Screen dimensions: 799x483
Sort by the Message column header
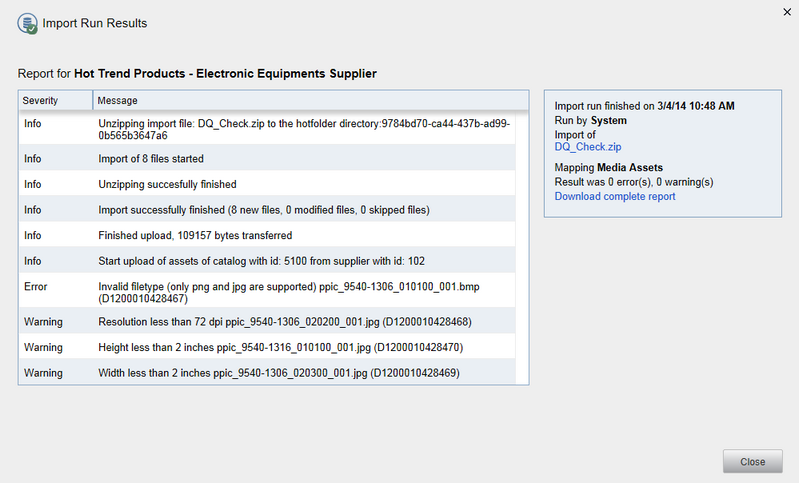coord(311,100)
